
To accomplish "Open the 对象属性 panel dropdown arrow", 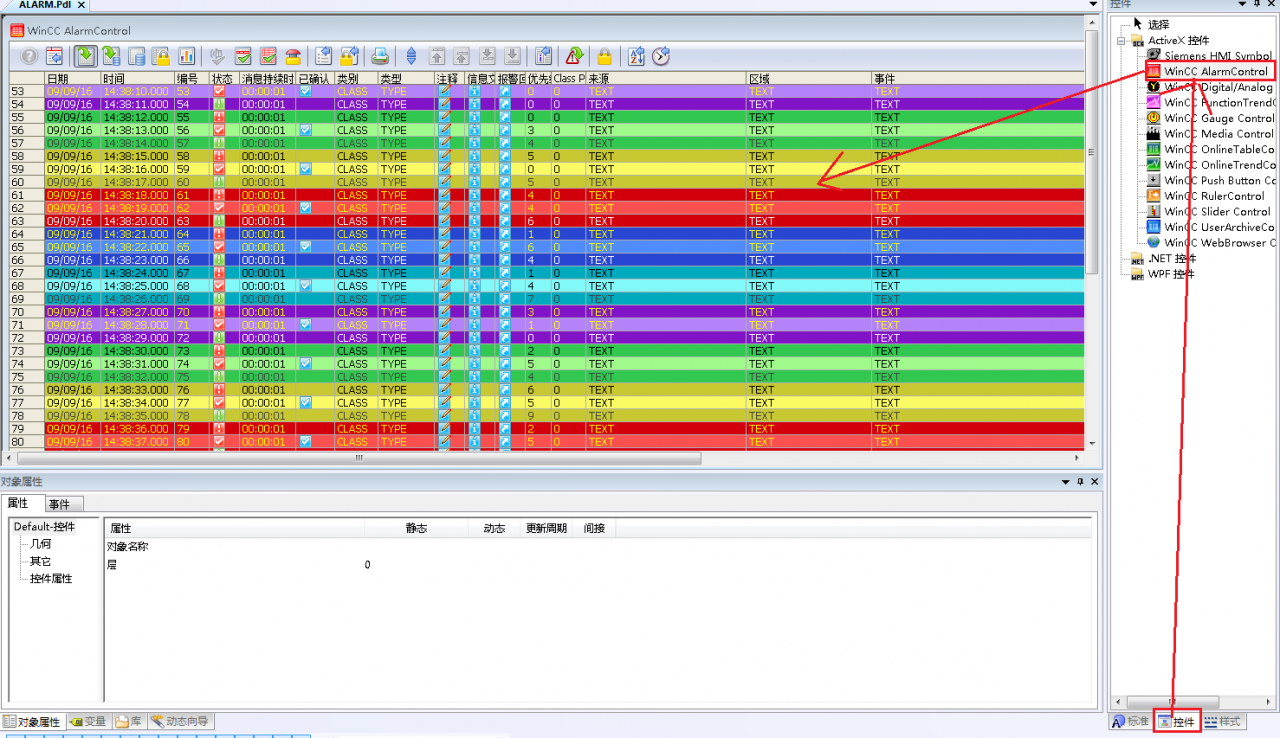I will click(x=1066, y=482).
